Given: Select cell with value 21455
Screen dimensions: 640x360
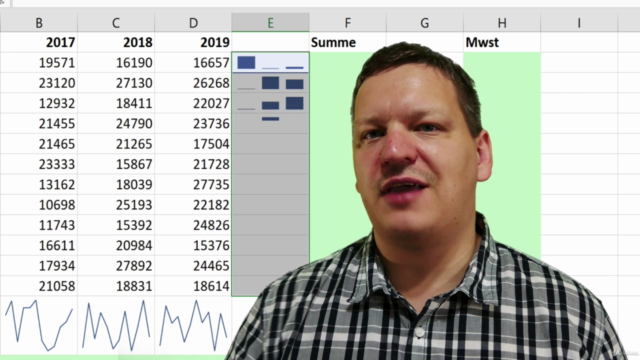Looking at the screenshot, I should click(x=39, y=124).
